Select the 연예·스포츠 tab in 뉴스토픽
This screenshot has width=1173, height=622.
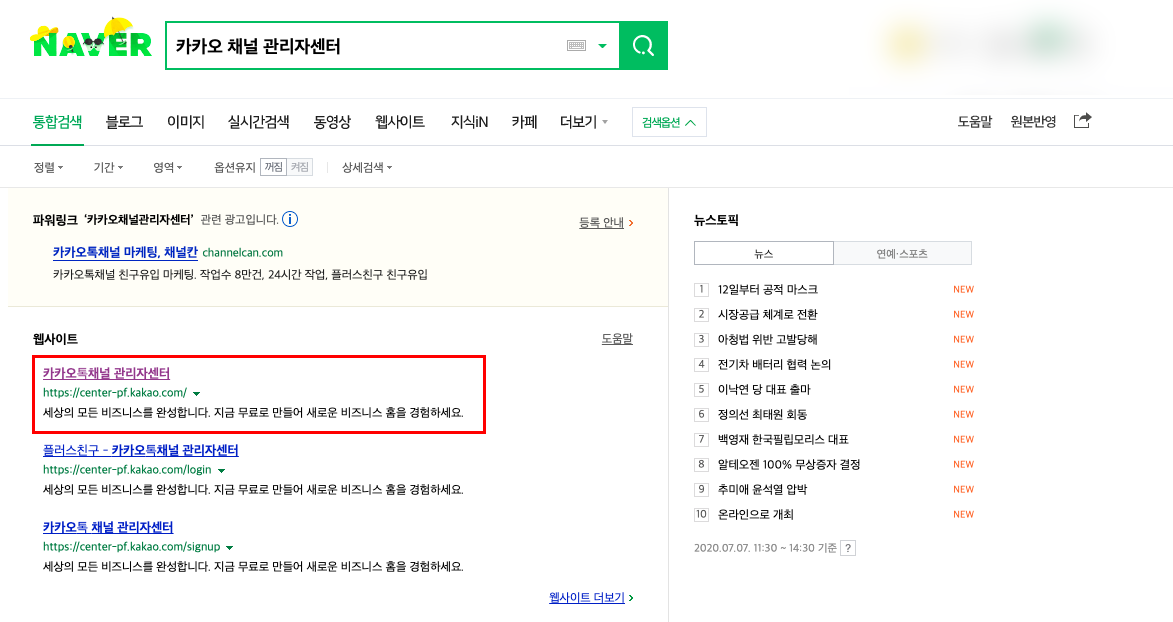[x=902, y=253]
